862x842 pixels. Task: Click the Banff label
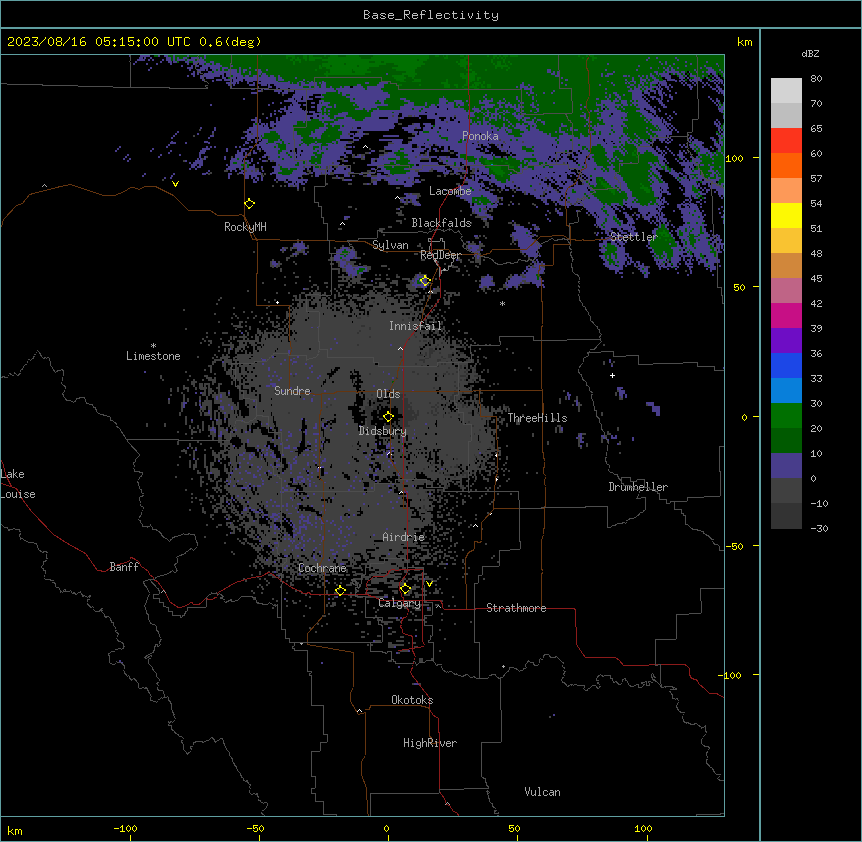click(x=124, y=567)
